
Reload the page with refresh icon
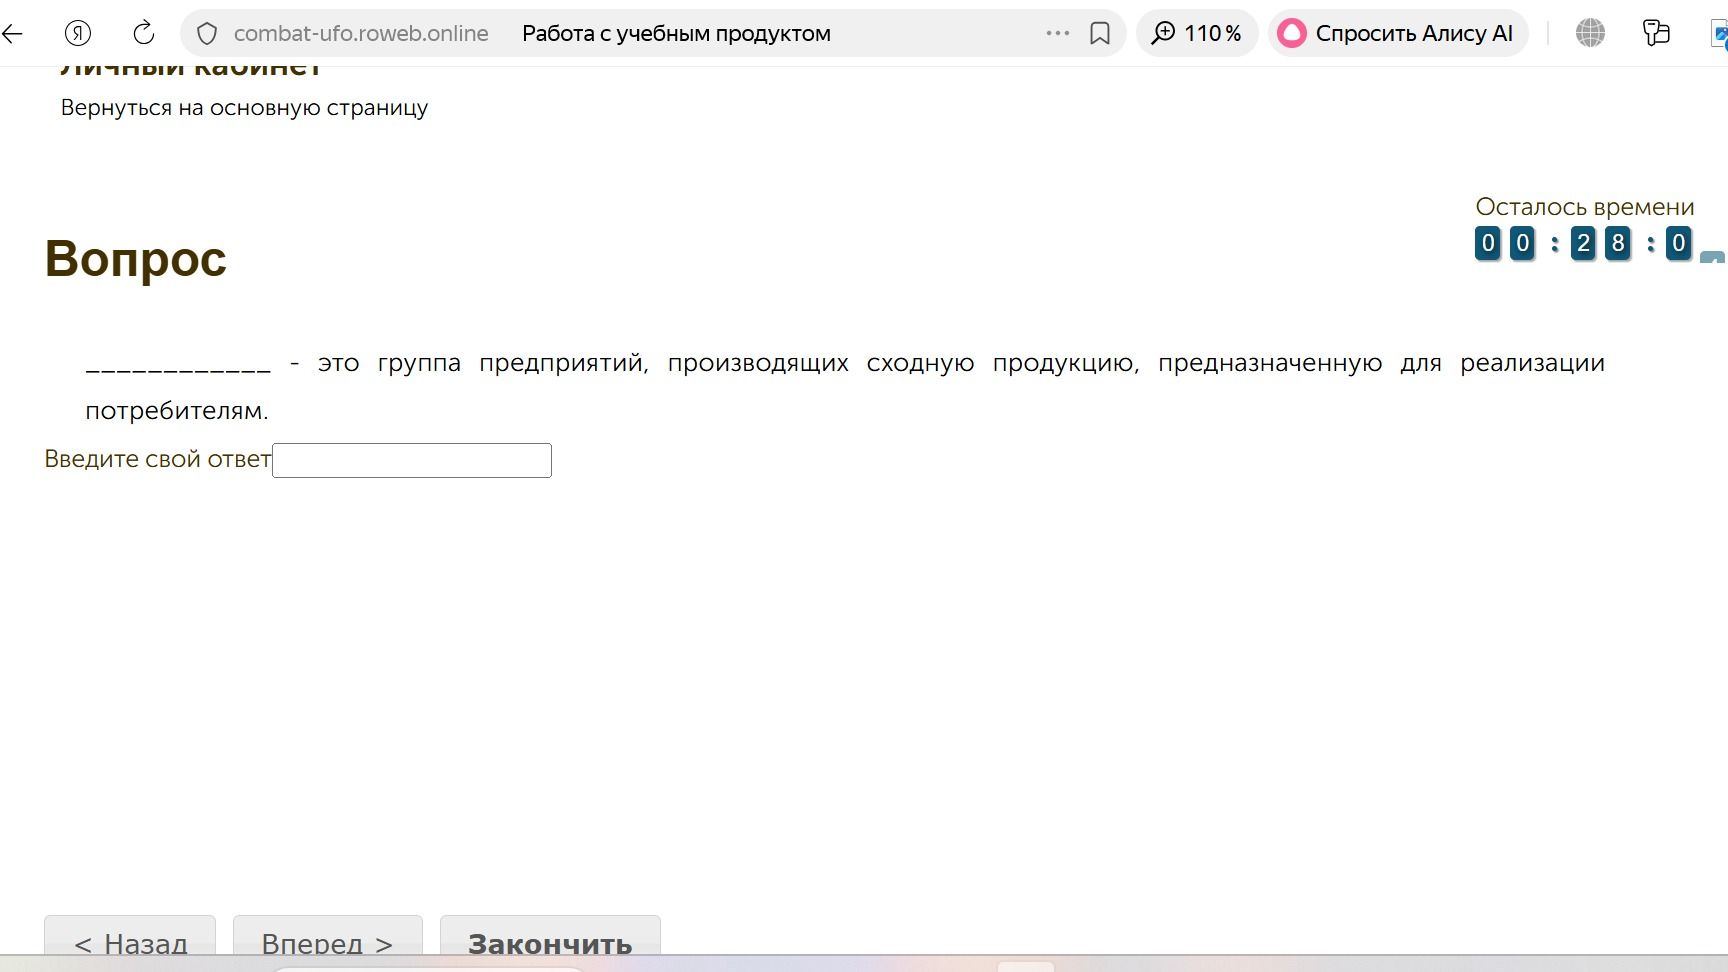pyautogui.click(x=144, y=33)
